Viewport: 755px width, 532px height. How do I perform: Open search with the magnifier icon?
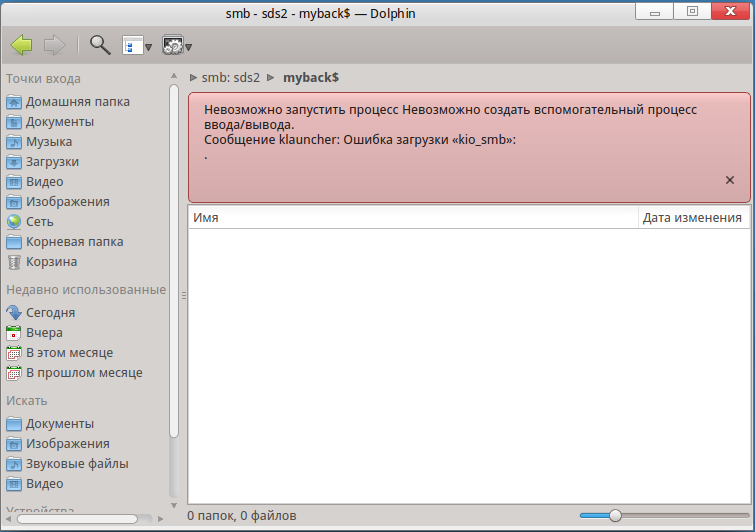click(100, 45)
